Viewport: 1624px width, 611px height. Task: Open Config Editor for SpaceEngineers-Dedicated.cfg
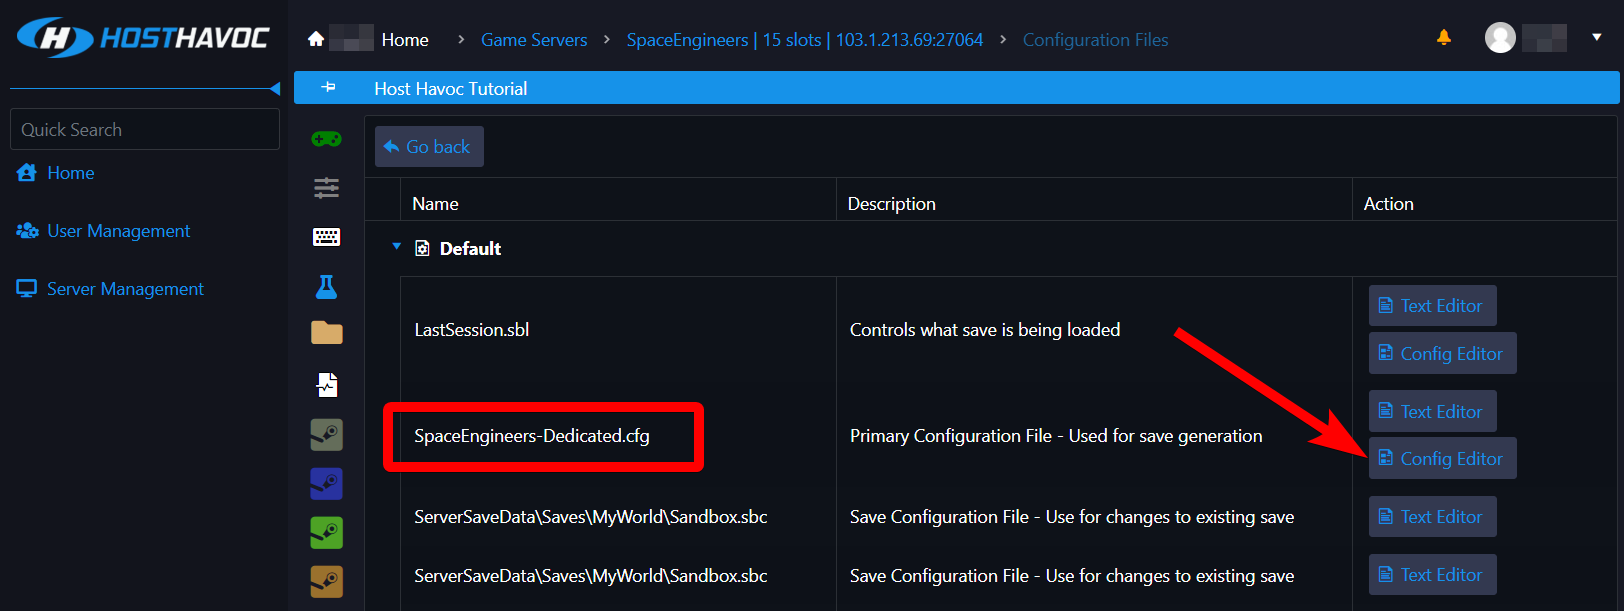(x=1442, y=459)
